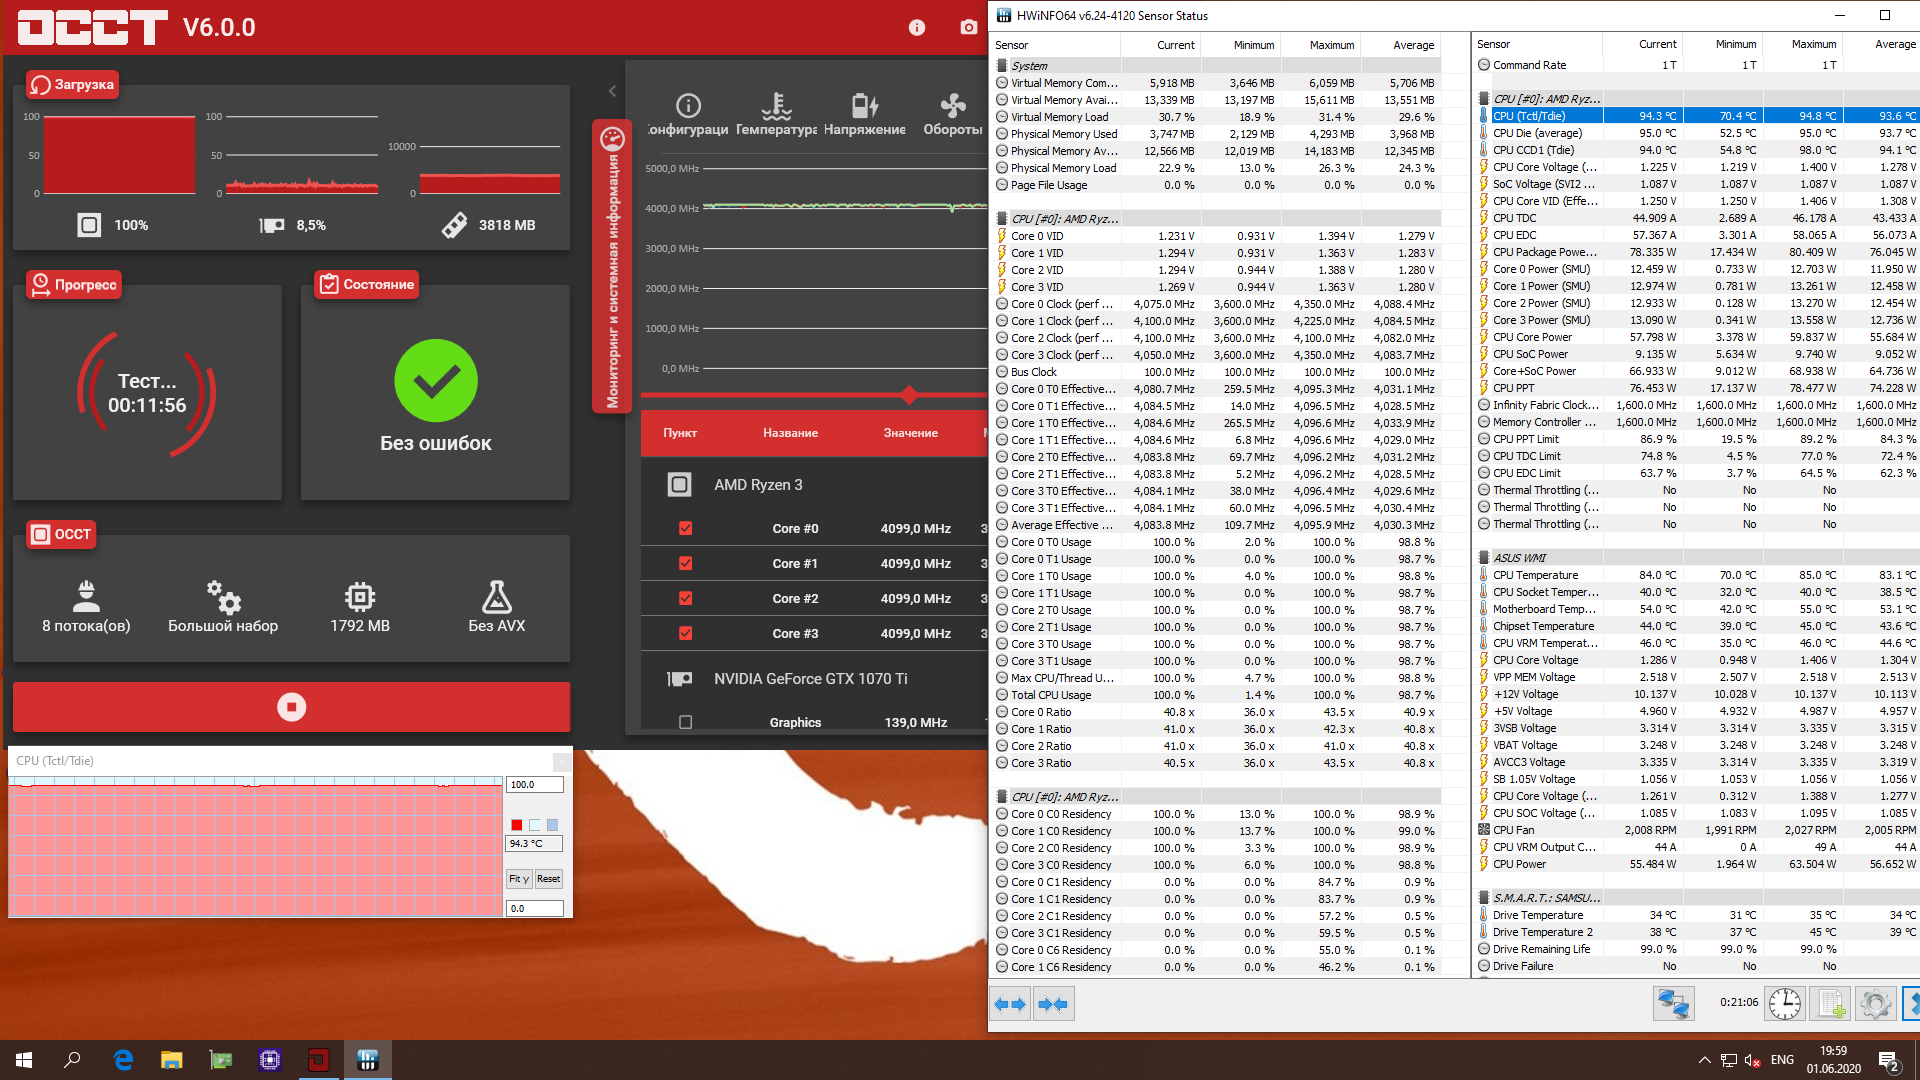Pick the red graph color swatch

[x=516, y=825]
